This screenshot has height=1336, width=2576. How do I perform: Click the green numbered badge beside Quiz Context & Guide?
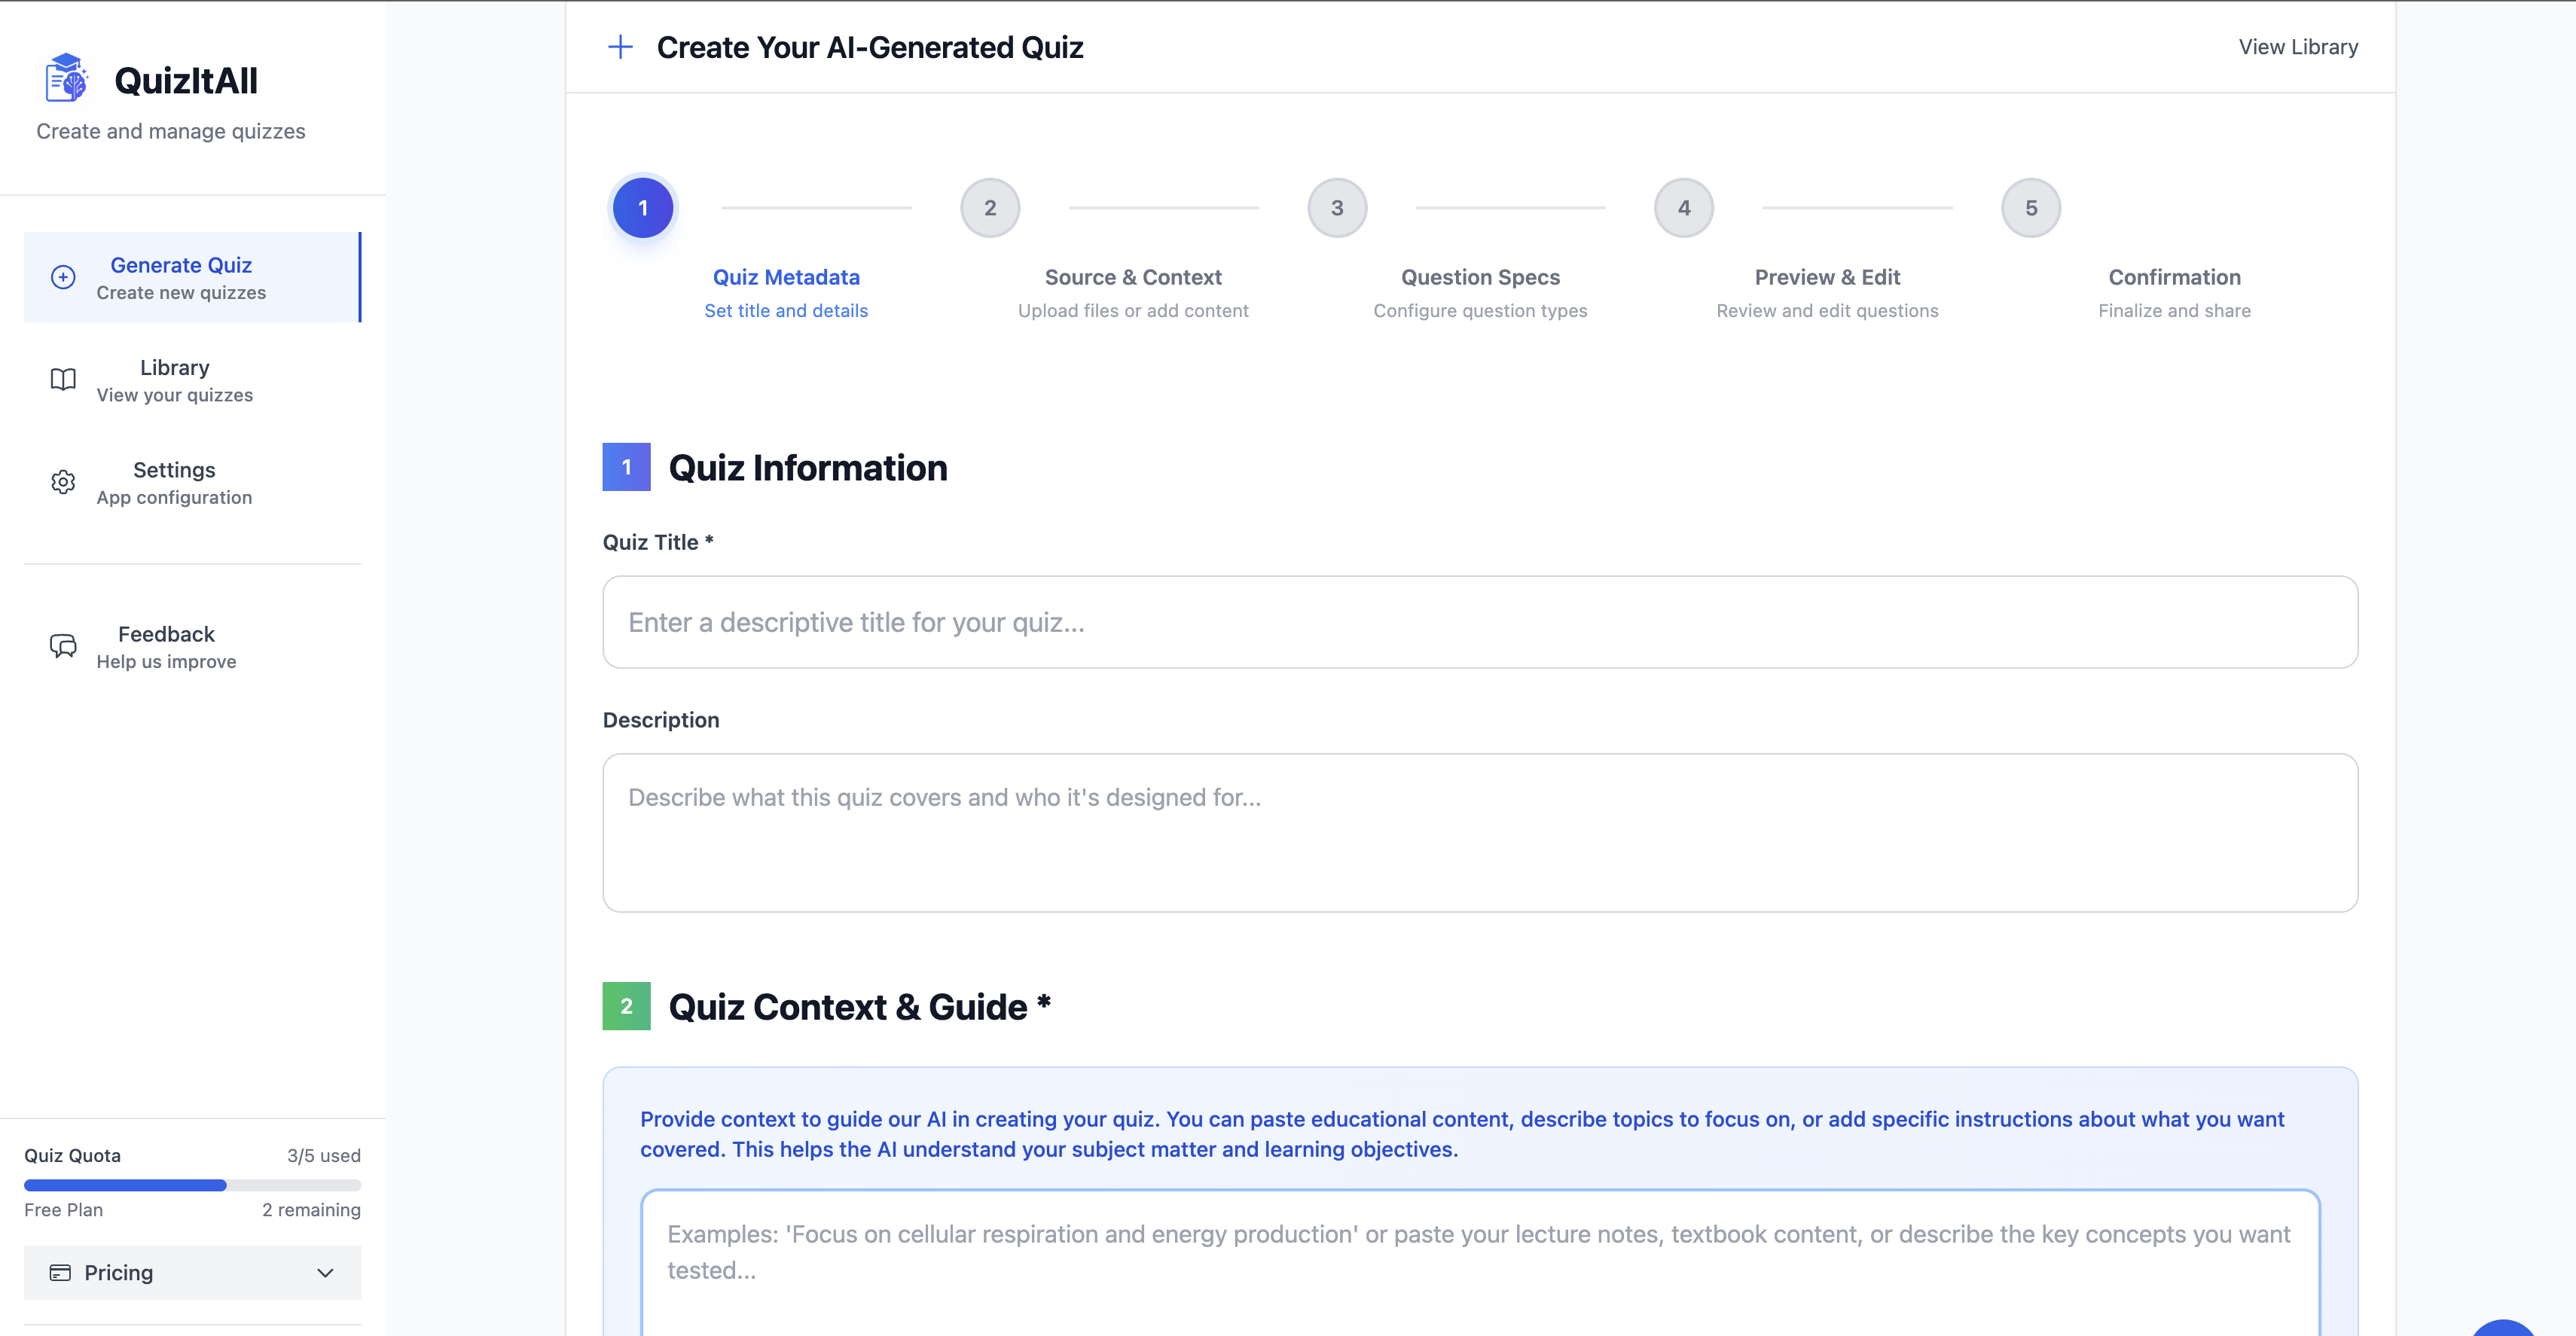626,1006
